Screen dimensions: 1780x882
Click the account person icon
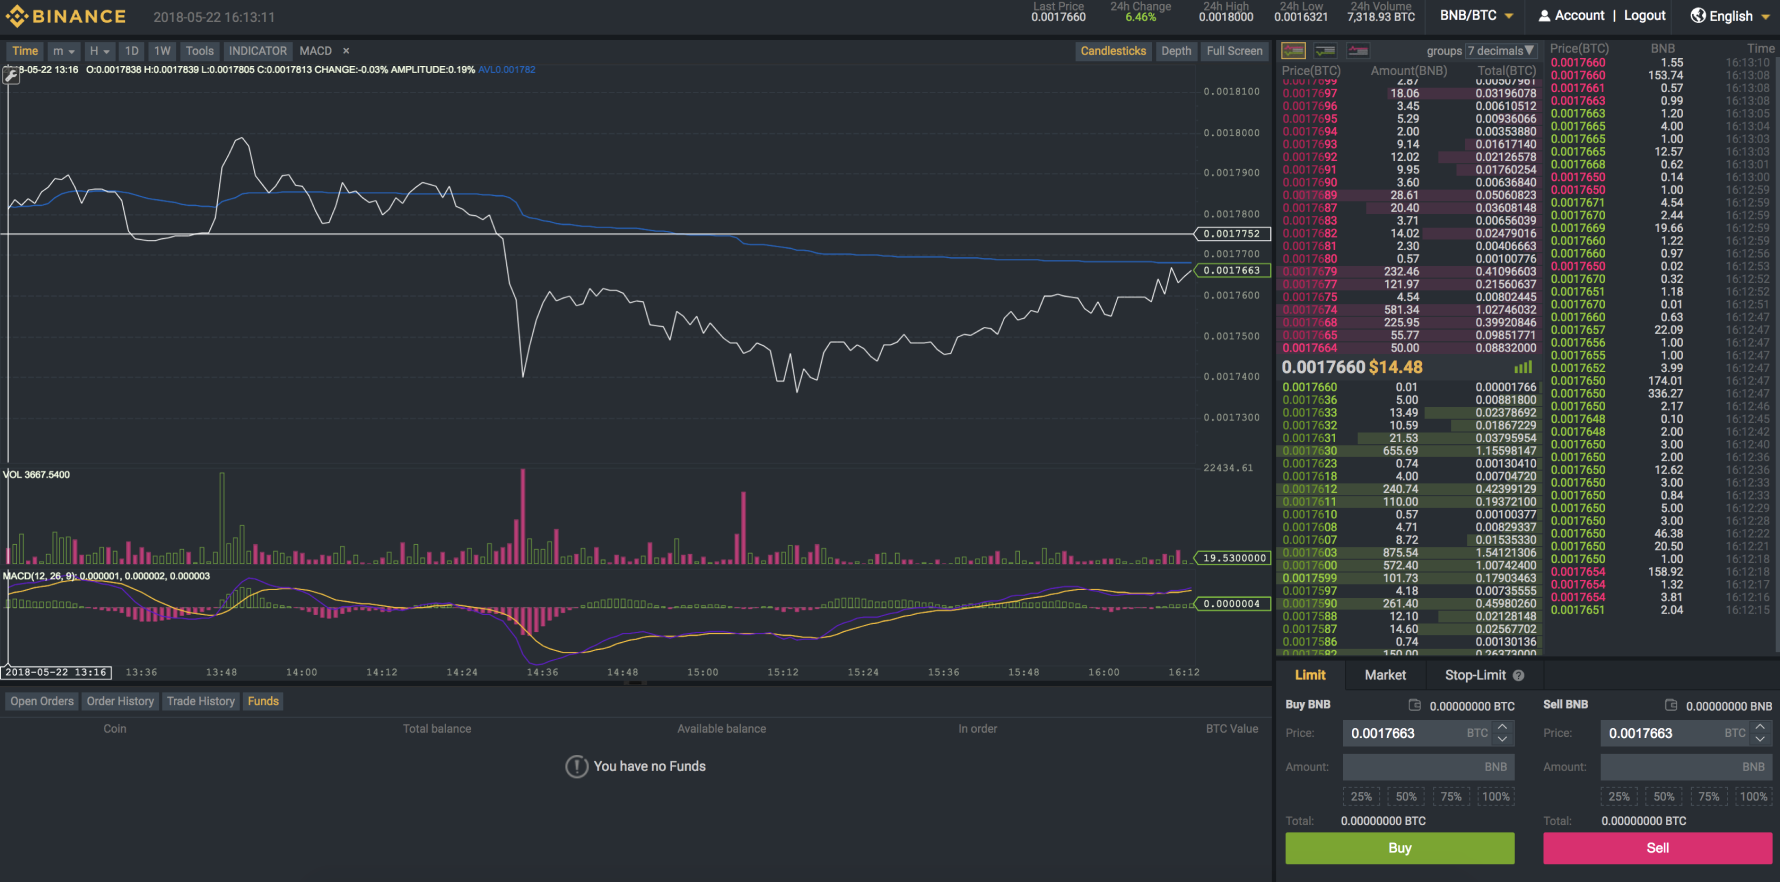tap(1545, 16)
